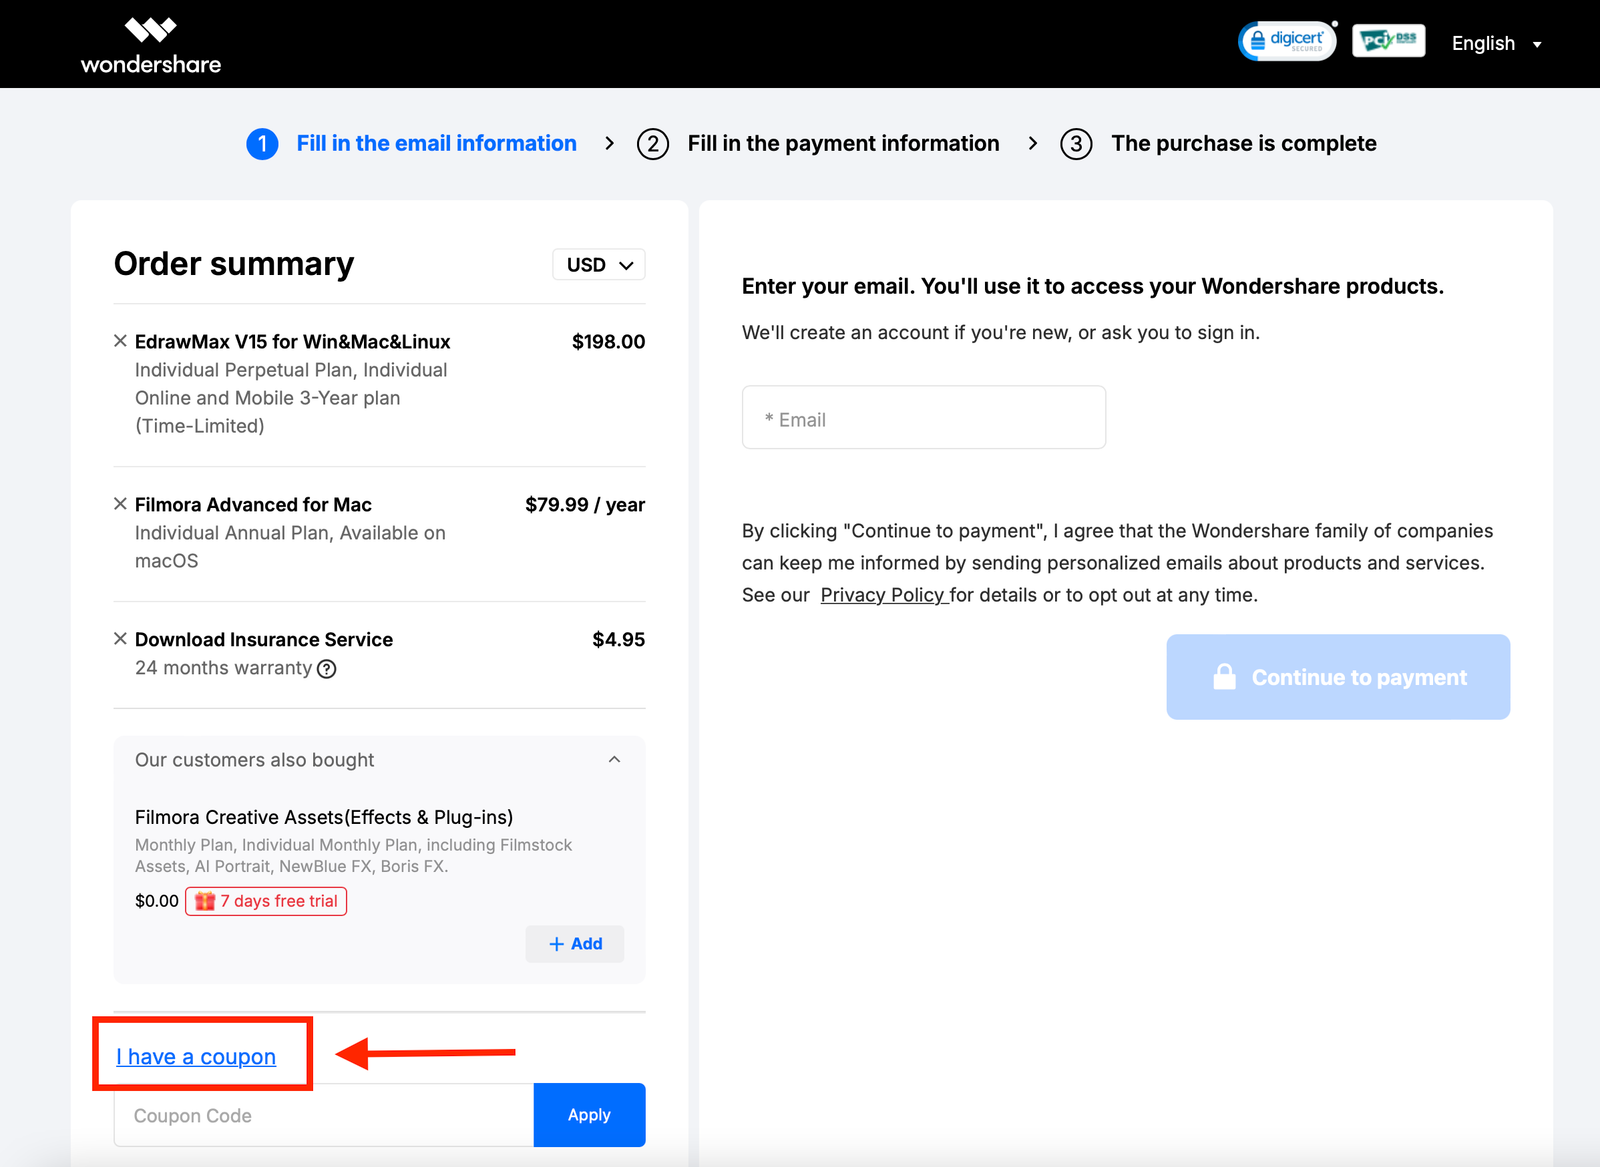This screenshot has height=1167, width=1600.
Task: Open the Privacy Policy link
Action: pos(884,595)
